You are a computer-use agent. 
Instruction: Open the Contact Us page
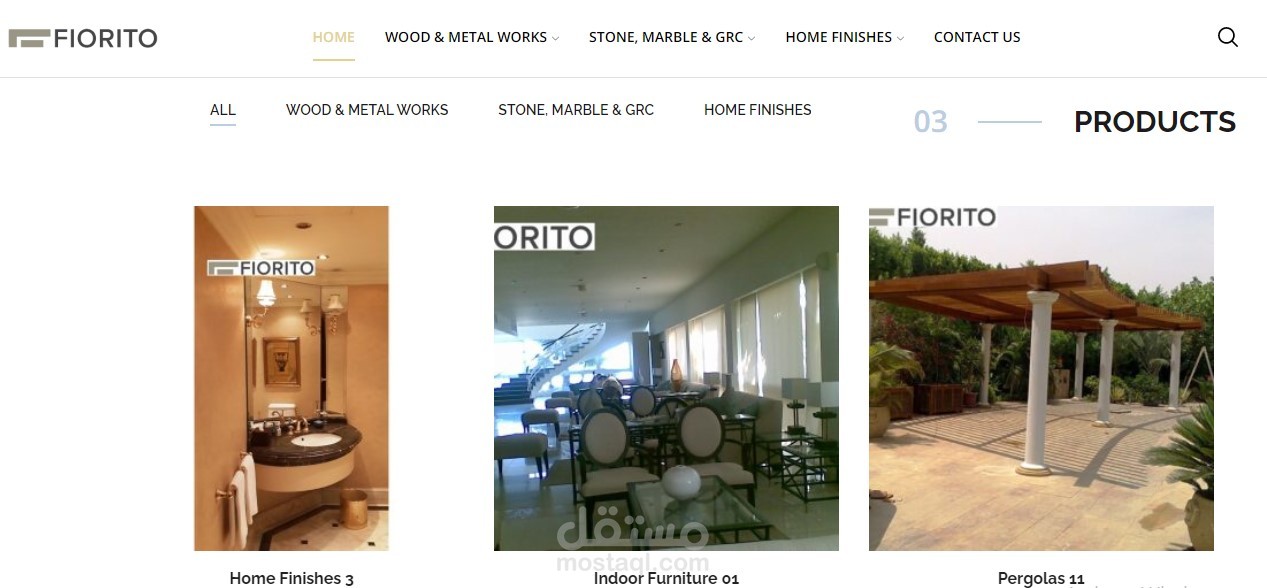977,37
